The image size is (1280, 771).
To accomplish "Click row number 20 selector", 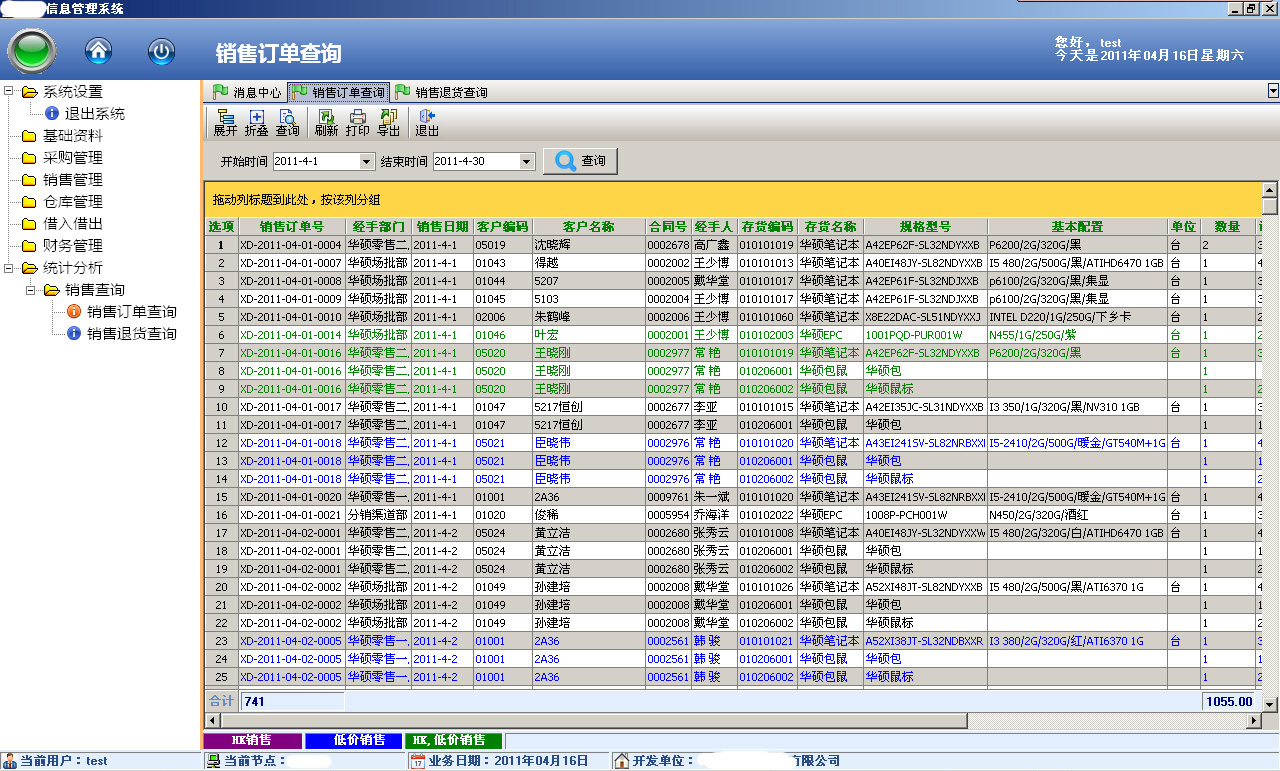I will tap(221, 587).
